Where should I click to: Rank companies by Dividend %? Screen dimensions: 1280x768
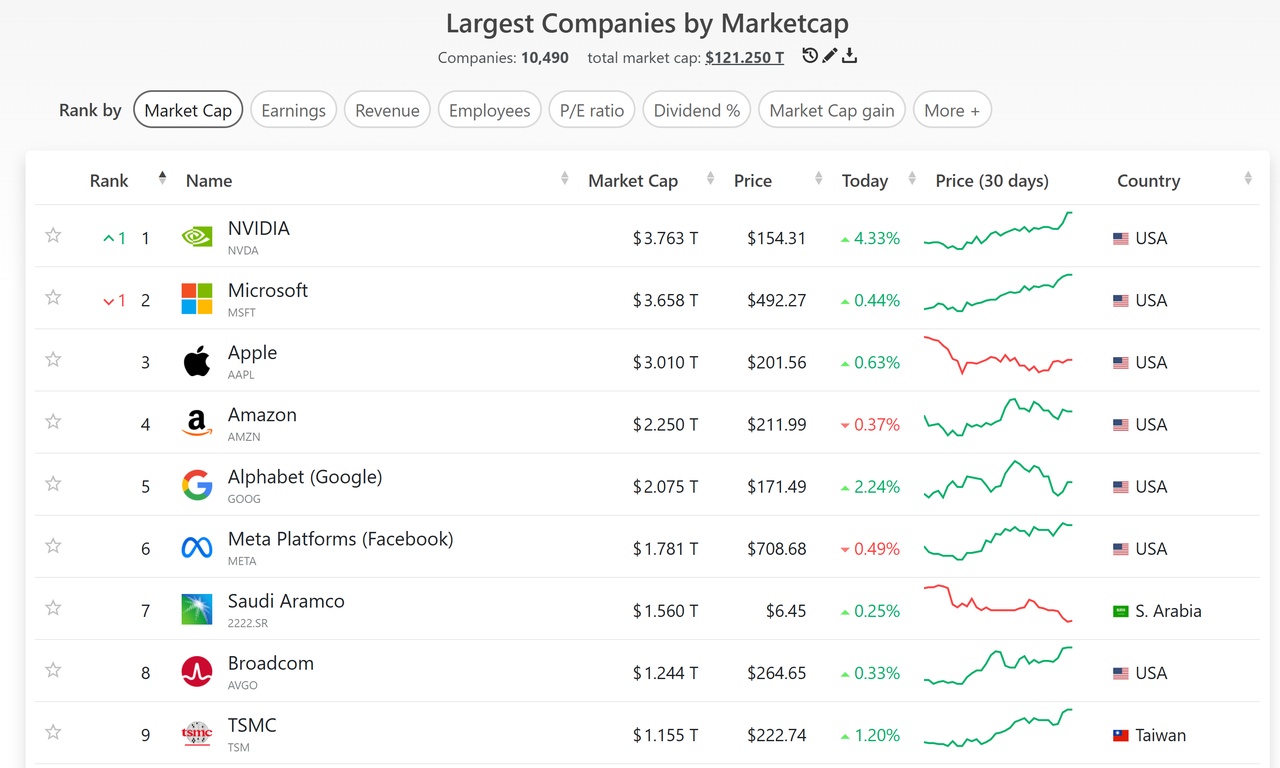click(697, 110)
